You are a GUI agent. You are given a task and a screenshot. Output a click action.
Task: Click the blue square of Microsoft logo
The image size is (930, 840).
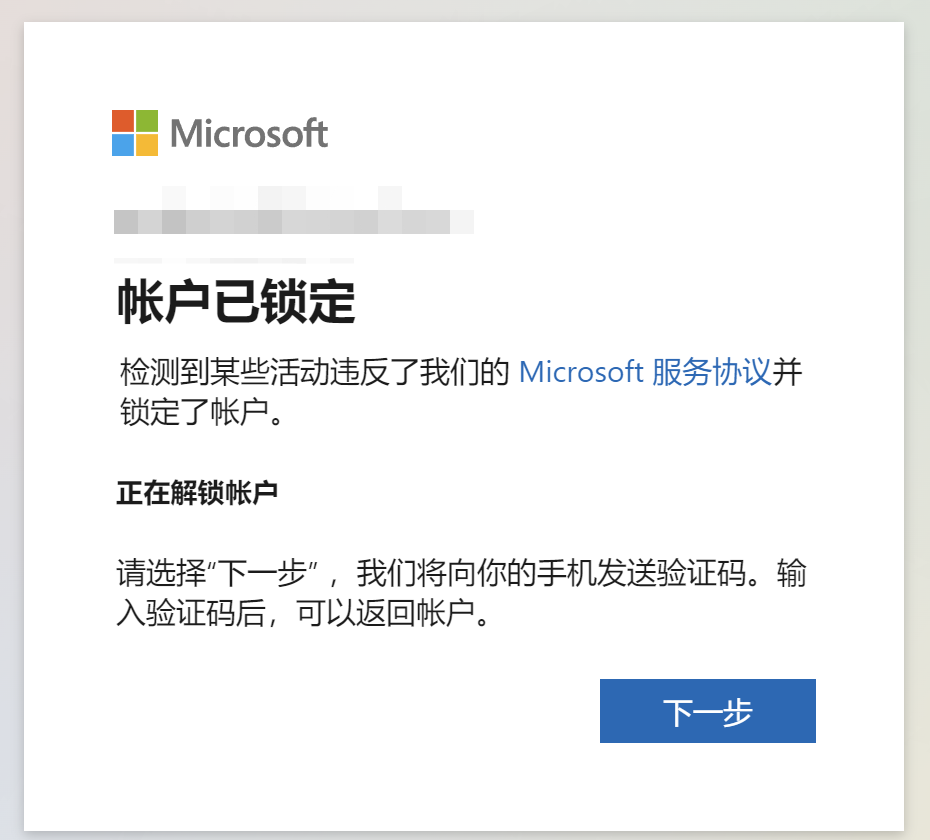pos(123,145)
